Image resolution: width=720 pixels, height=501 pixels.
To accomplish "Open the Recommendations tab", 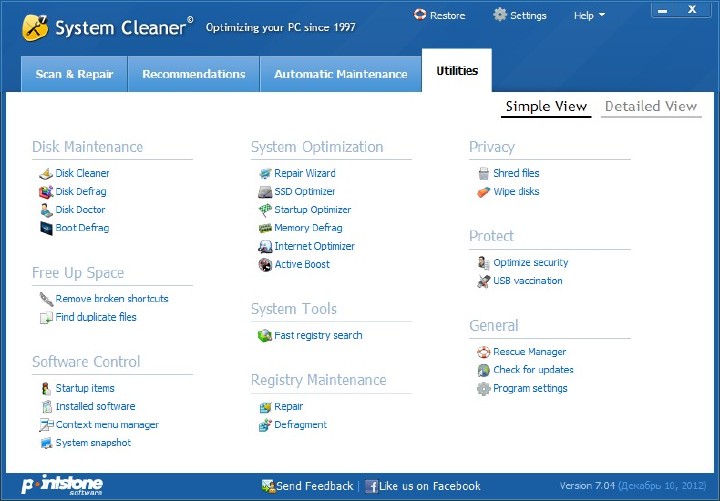I will [x=193, y=74].
